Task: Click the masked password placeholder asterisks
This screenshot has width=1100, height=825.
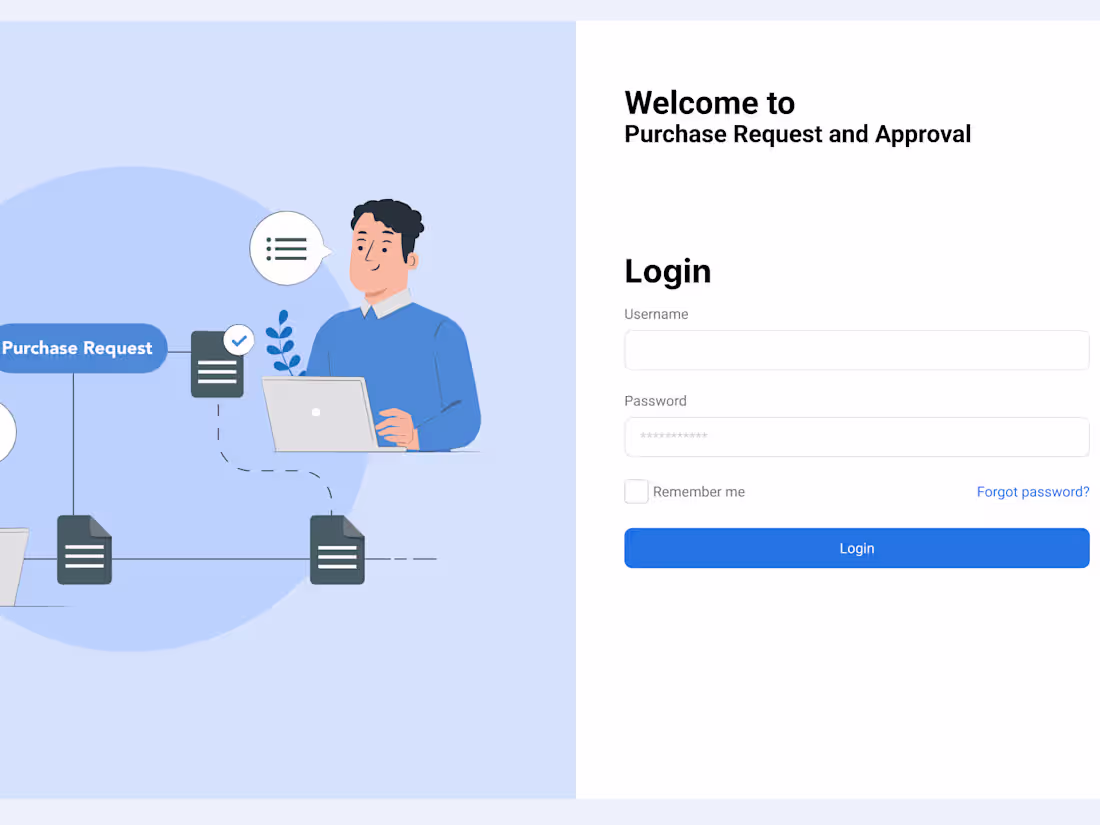Action: (671, 437)
